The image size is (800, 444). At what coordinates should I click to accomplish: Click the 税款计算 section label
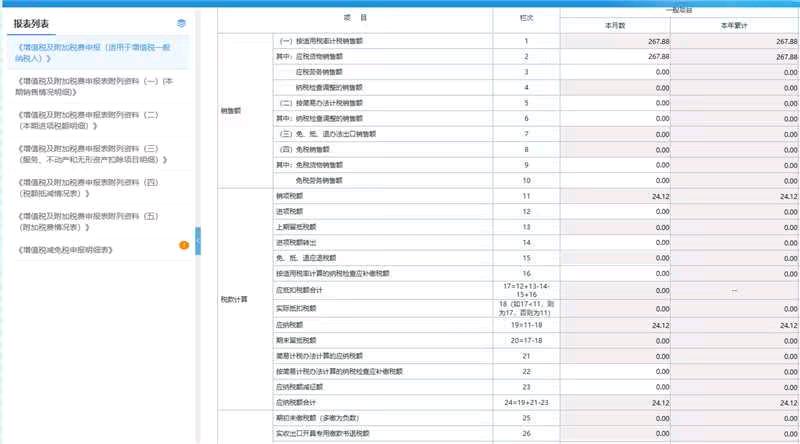pyautogui.click(x=234, y=300)
